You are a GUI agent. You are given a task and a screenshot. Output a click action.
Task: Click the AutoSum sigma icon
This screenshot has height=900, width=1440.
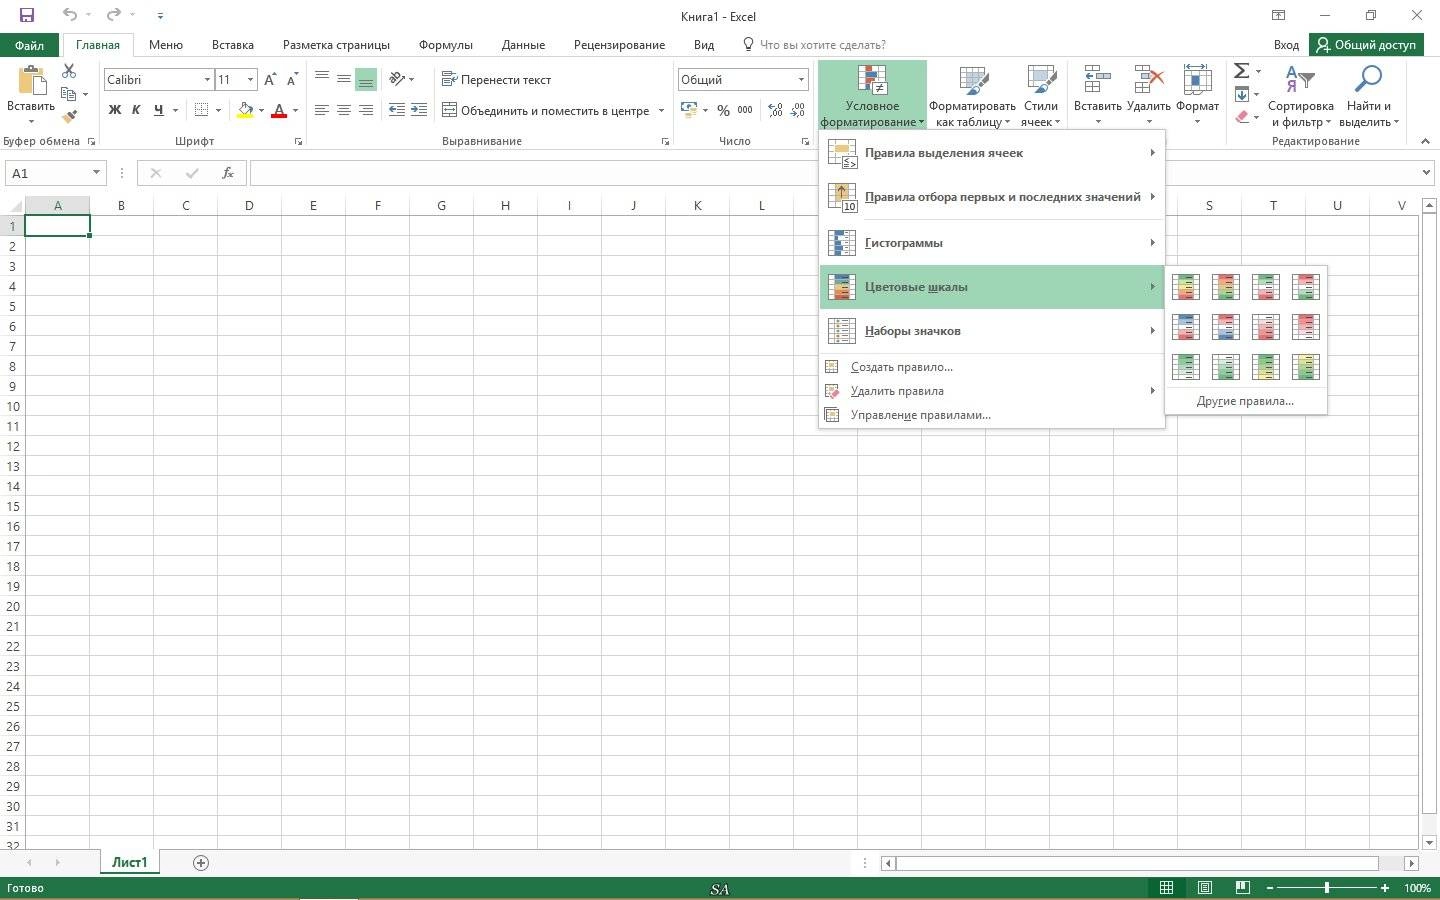click(1242, 71)
